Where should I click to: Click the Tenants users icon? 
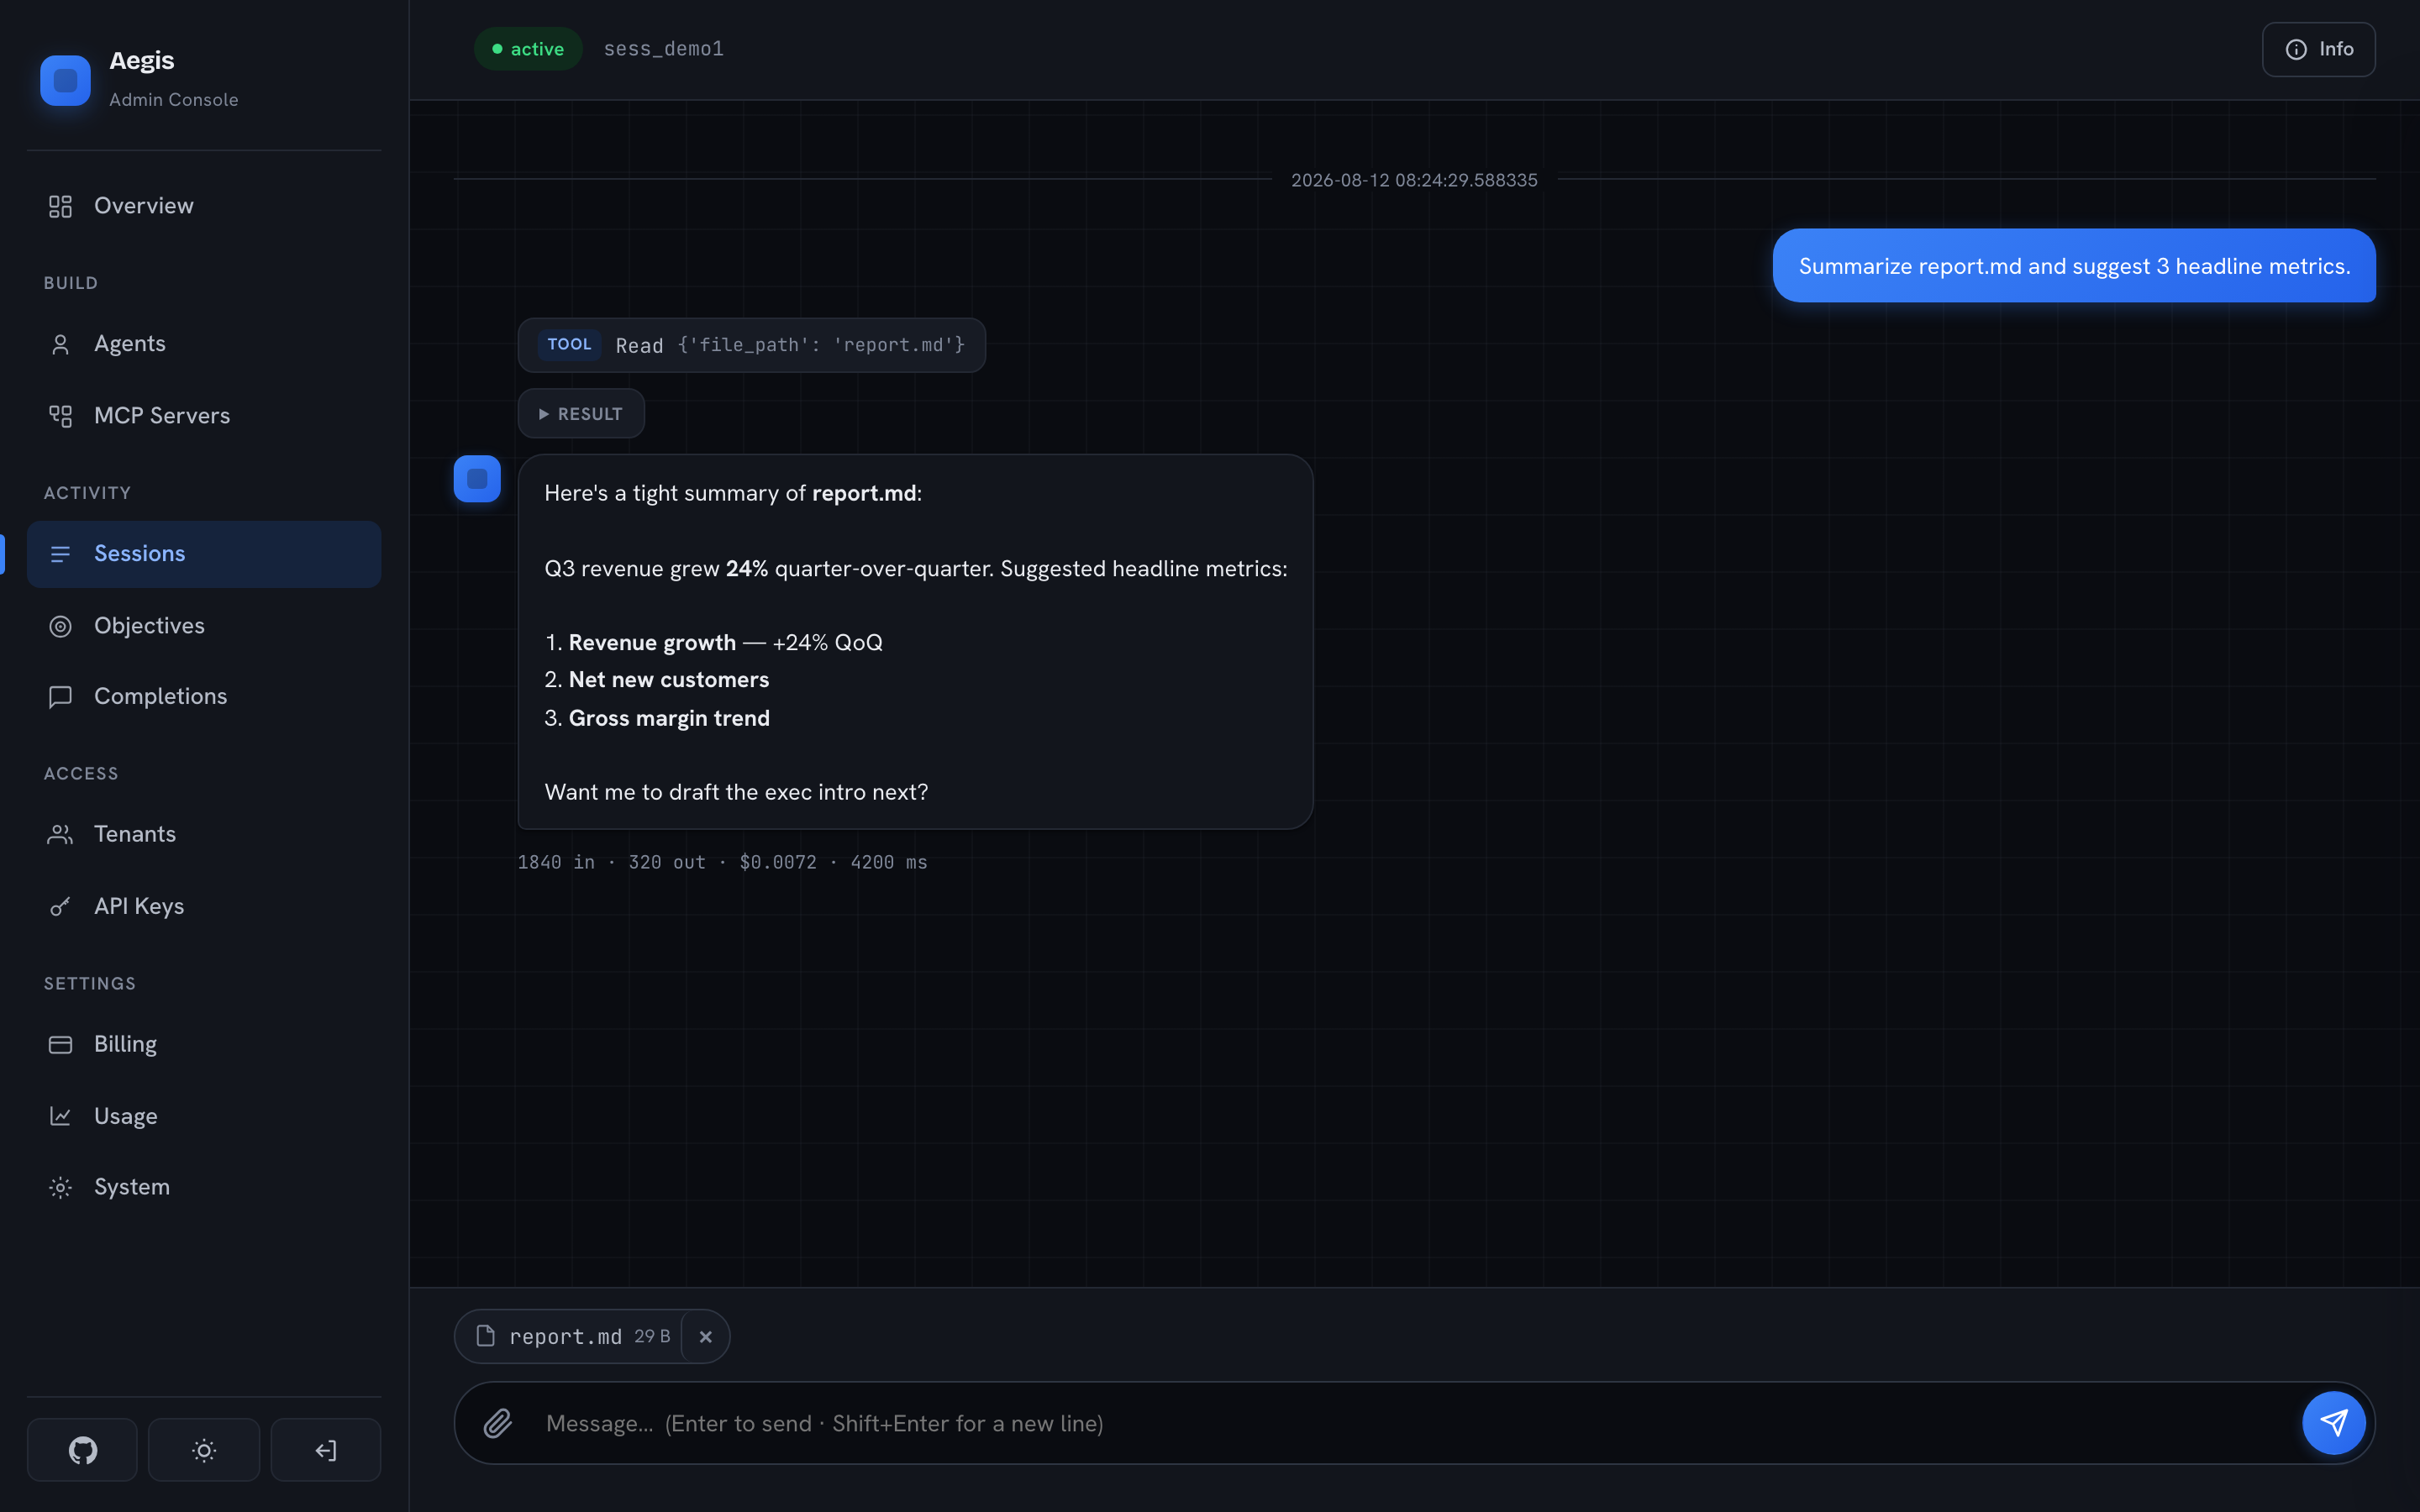point(60,835)
